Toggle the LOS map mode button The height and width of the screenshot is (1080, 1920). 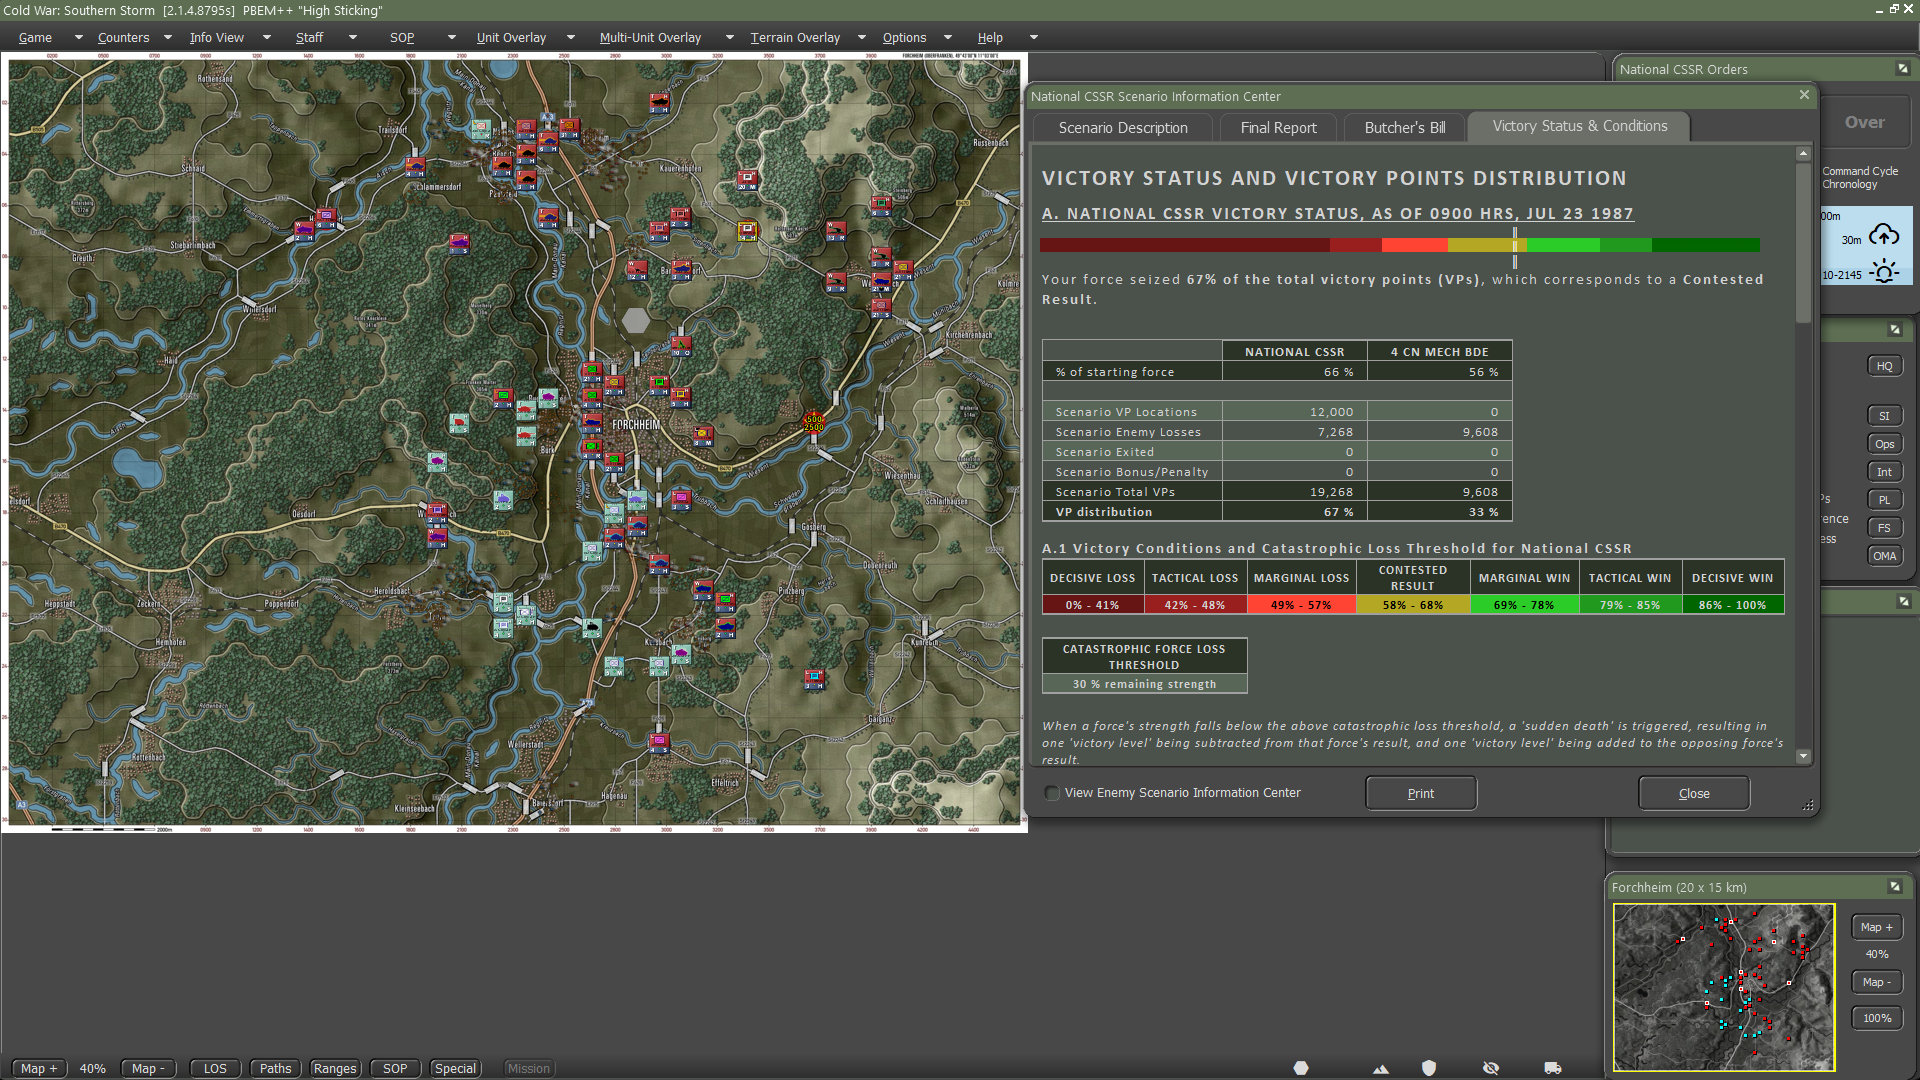[x=215, y=1068]
